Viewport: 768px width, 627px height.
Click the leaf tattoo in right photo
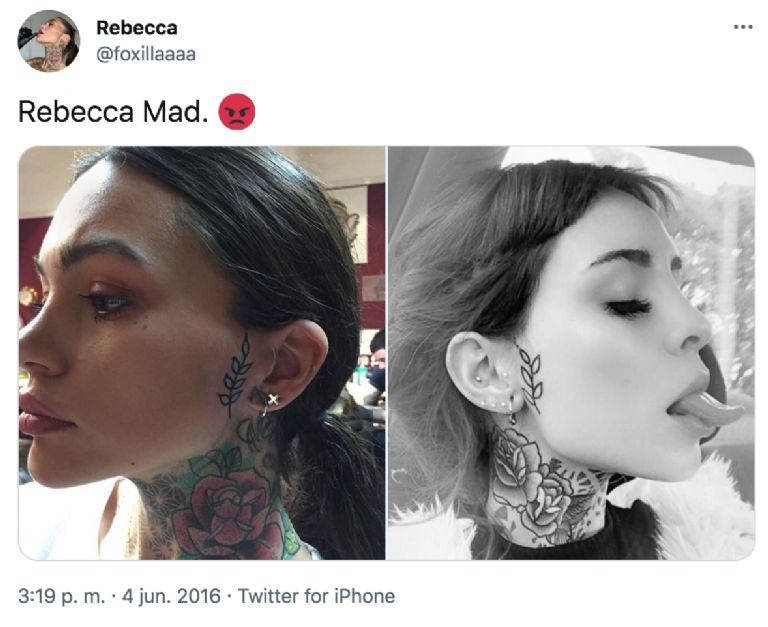529,376
